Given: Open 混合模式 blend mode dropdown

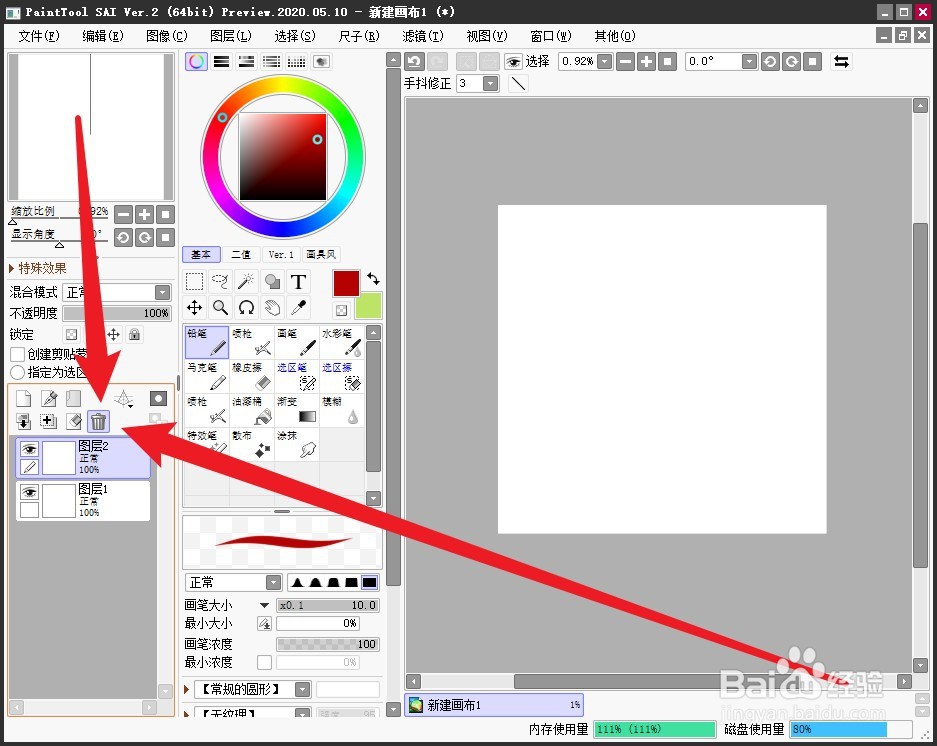Looking at the screenshot, I should [162, 292].
